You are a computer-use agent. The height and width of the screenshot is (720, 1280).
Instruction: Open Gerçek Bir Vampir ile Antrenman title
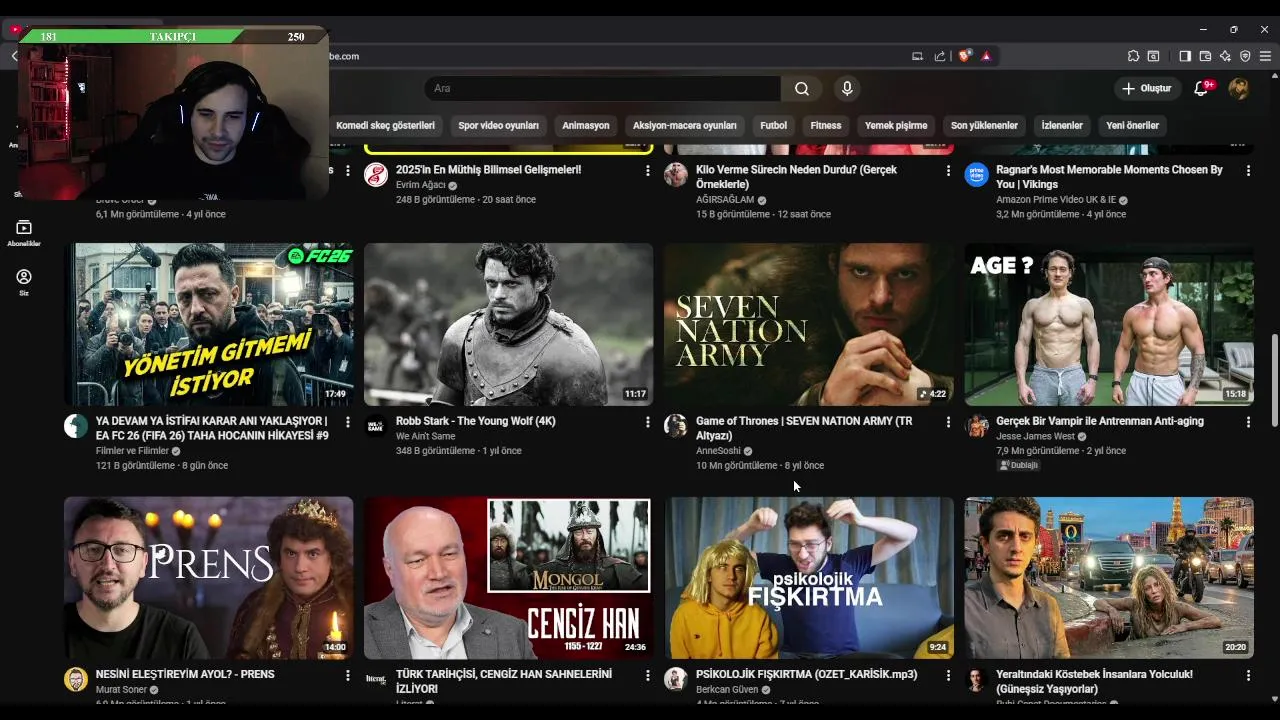coord(1100,421)
